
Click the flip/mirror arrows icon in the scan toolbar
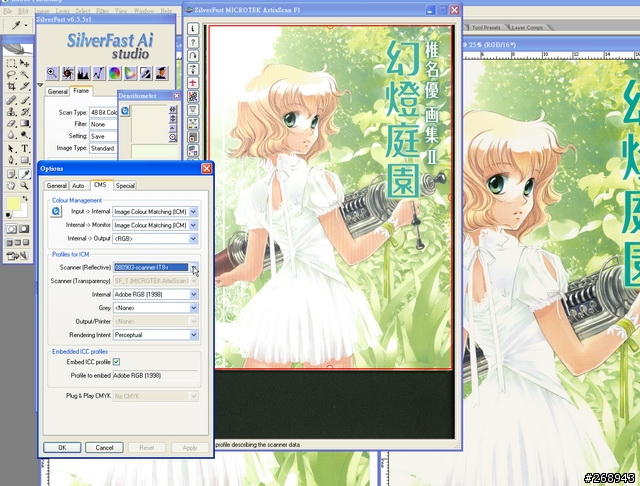(x=193, y=69)
